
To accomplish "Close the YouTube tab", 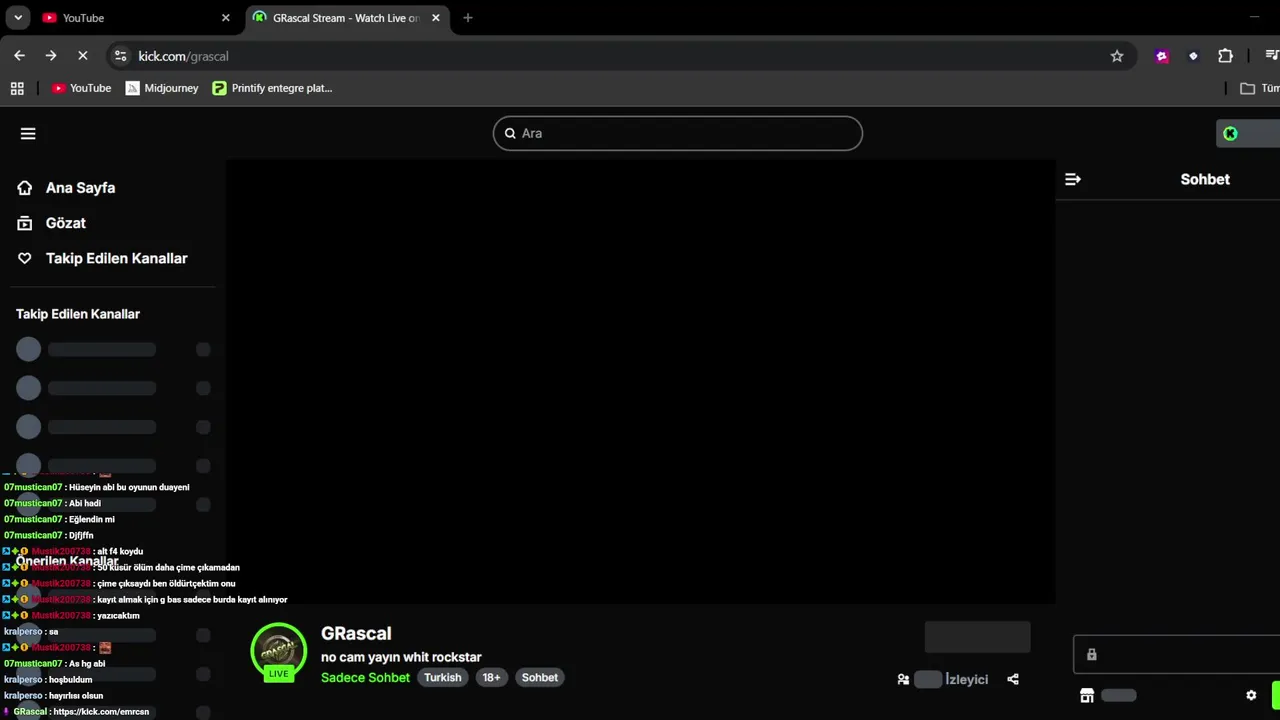I will point(225,18).
